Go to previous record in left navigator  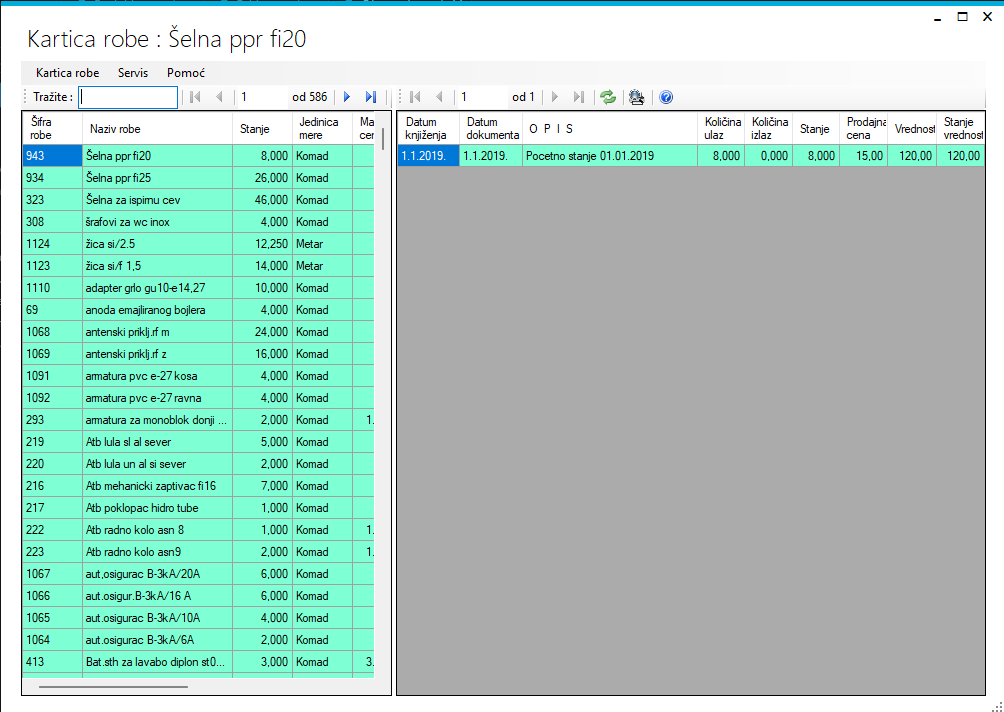click(219, 97)
